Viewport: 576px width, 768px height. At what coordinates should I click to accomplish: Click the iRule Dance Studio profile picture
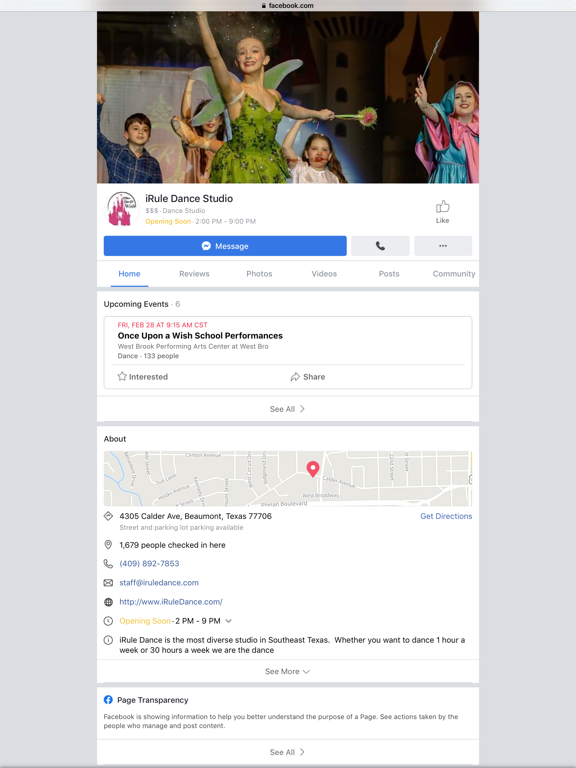[121, 209]
